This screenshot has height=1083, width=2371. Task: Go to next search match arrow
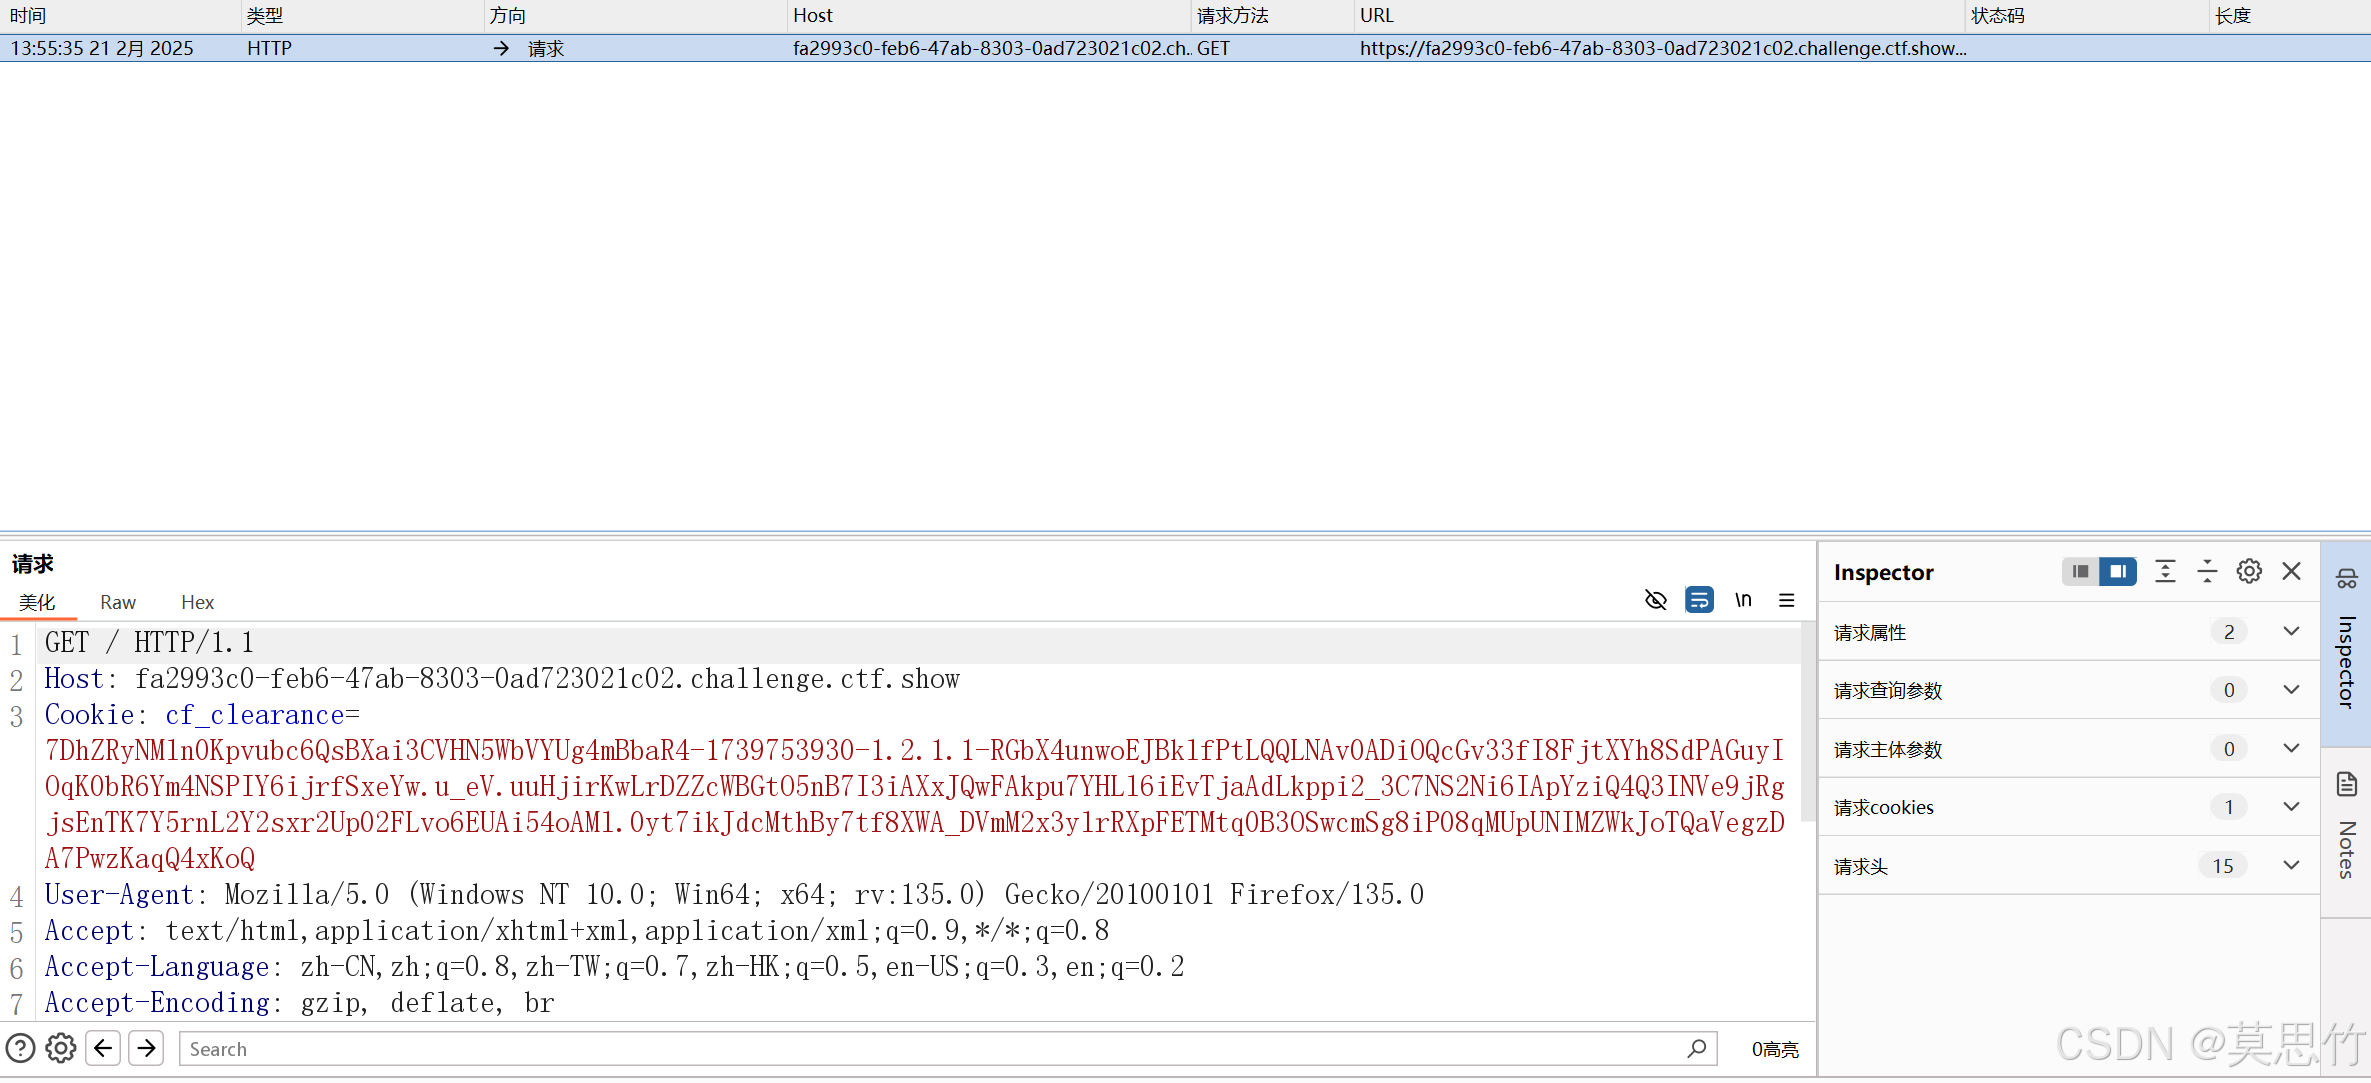(146, 1048)
